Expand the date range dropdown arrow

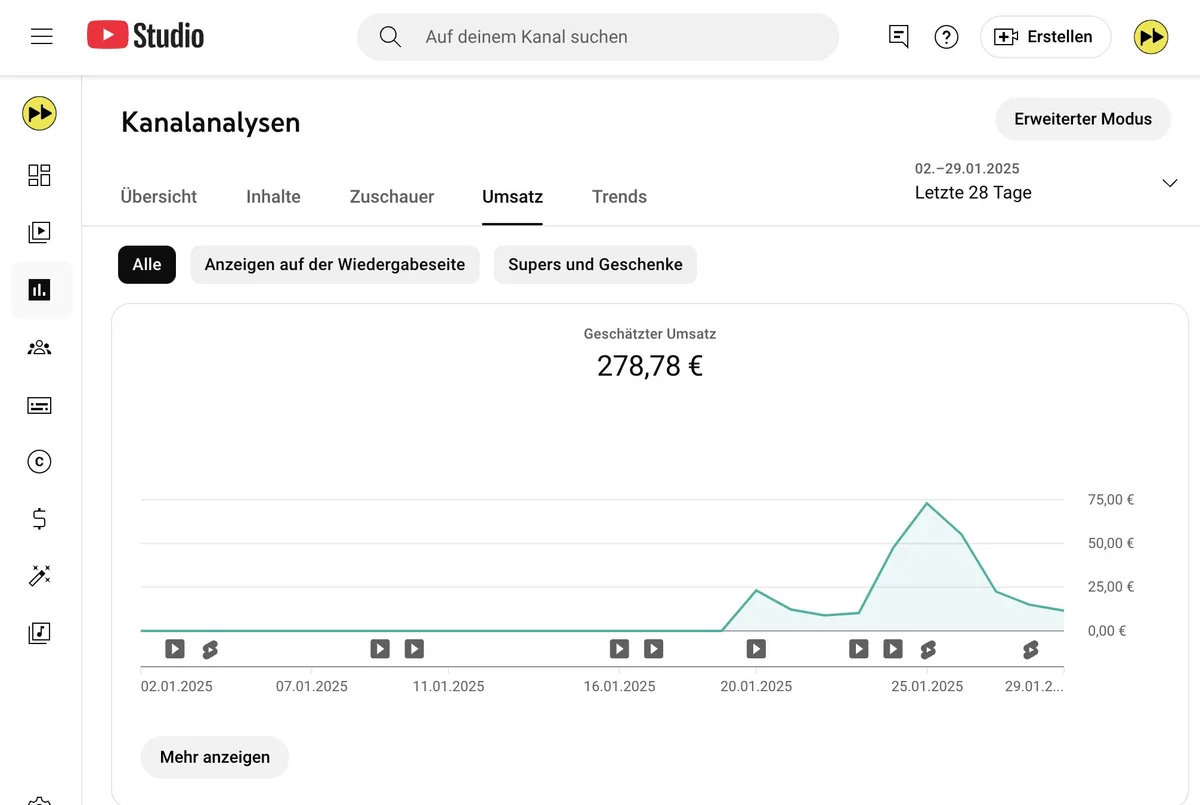(1170, 183)
